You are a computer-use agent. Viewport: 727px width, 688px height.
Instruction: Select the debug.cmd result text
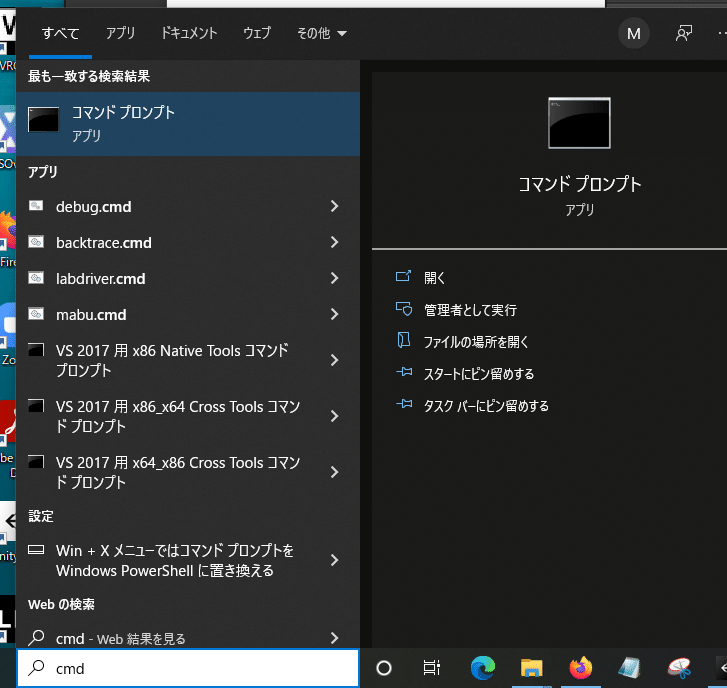(94, 206)
